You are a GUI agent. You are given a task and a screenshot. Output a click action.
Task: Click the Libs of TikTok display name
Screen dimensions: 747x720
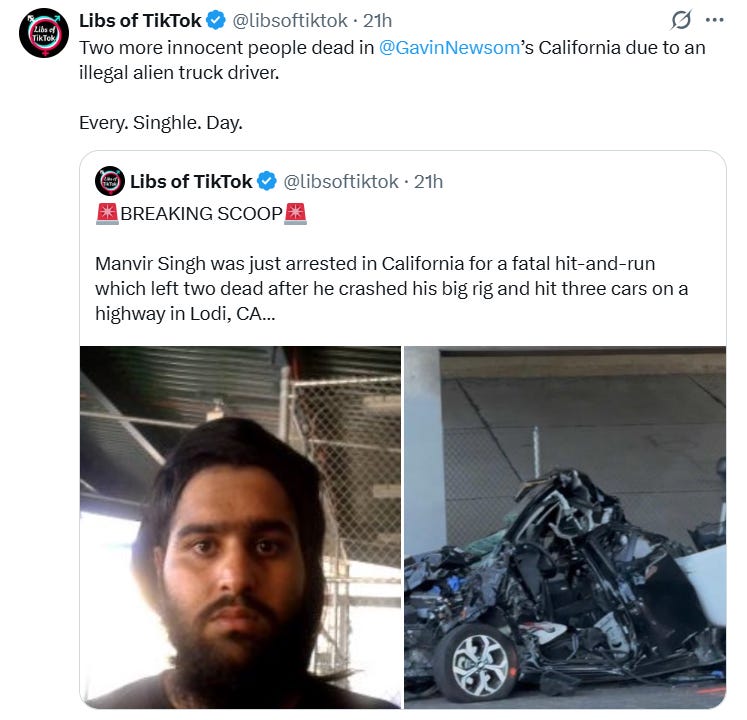(x=141, y=20)
